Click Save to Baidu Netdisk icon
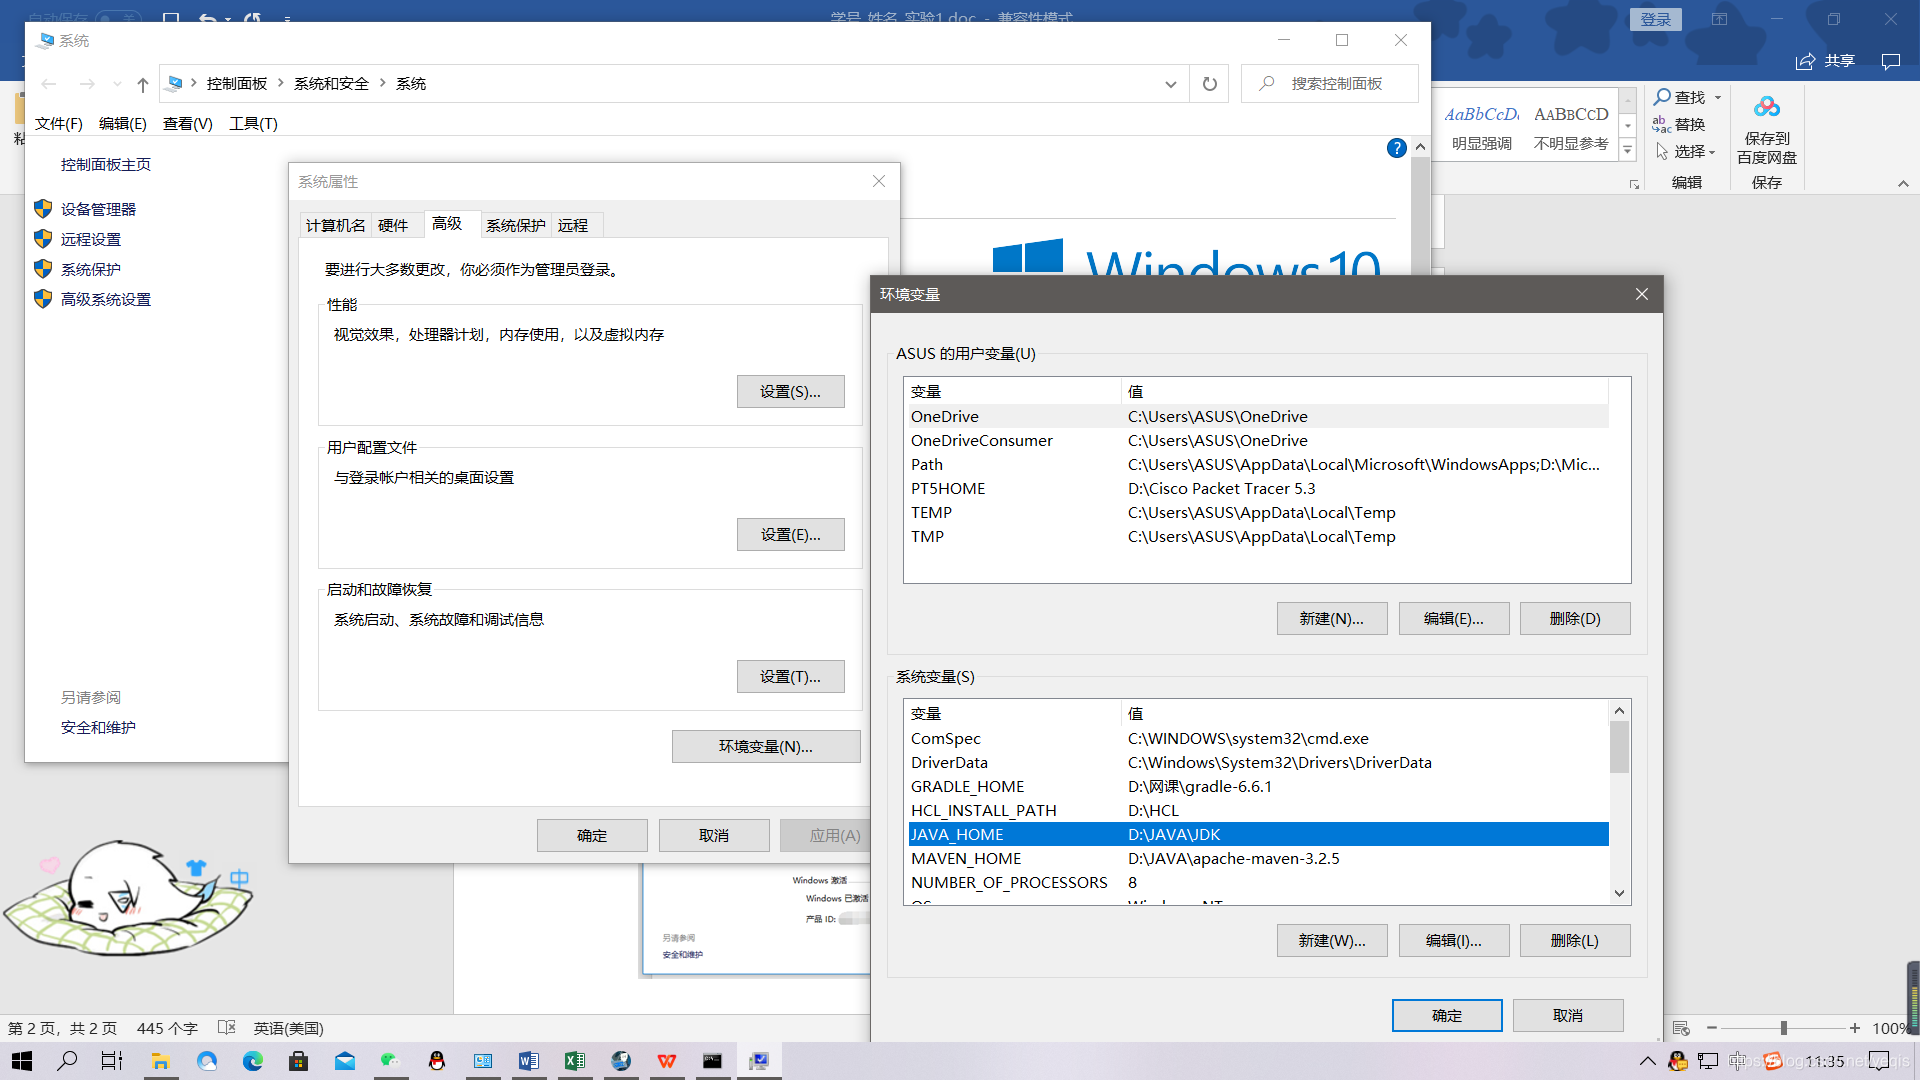This screenshot has width=1920, height=1080. 1766,107
